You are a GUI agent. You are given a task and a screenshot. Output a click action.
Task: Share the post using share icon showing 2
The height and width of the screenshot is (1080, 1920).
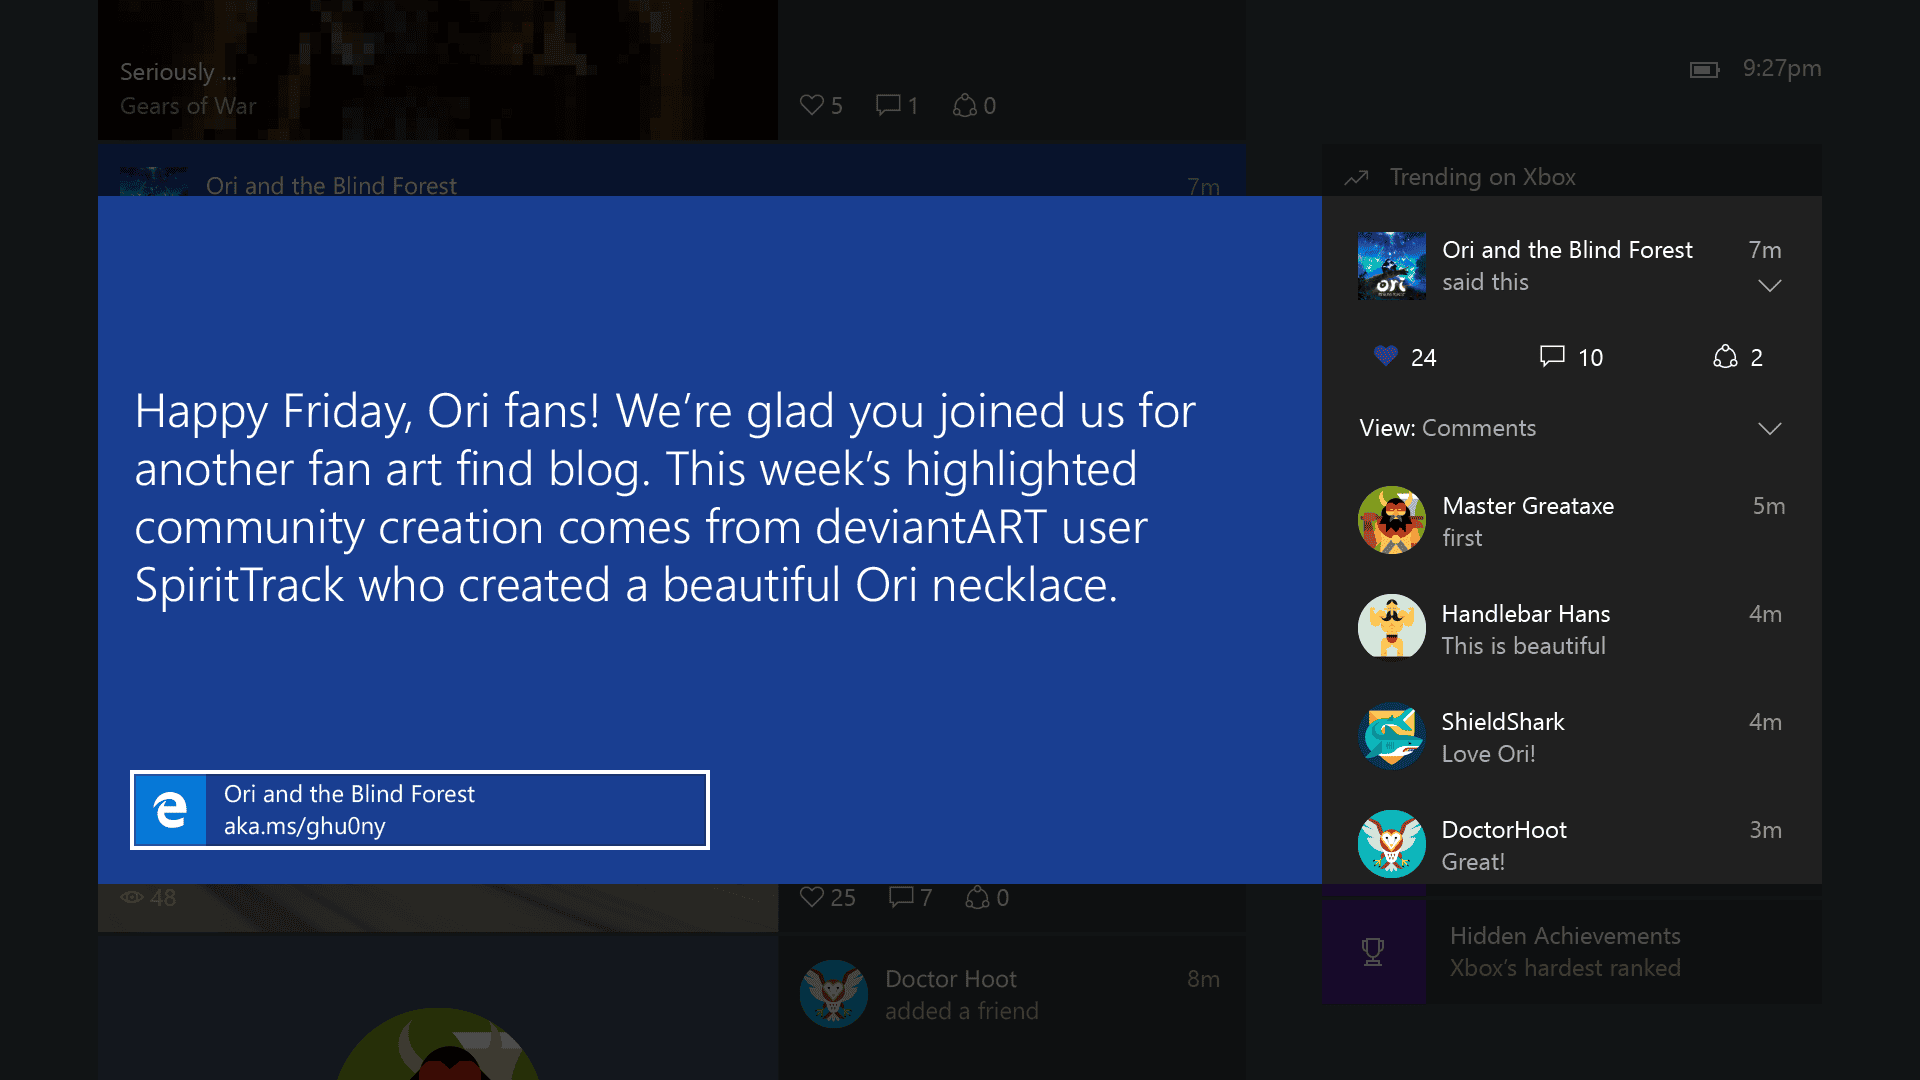click(1725, 356)
